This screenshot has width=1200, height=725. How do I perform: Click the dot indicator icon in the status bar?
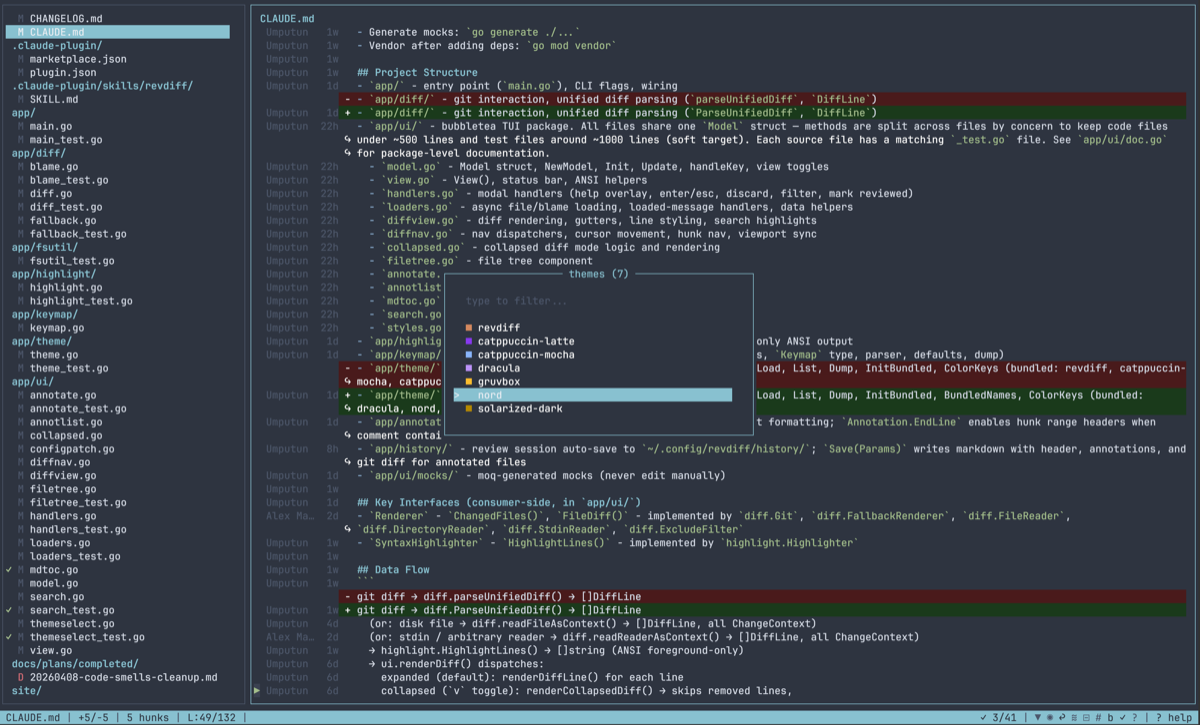tap(1051, 717)
